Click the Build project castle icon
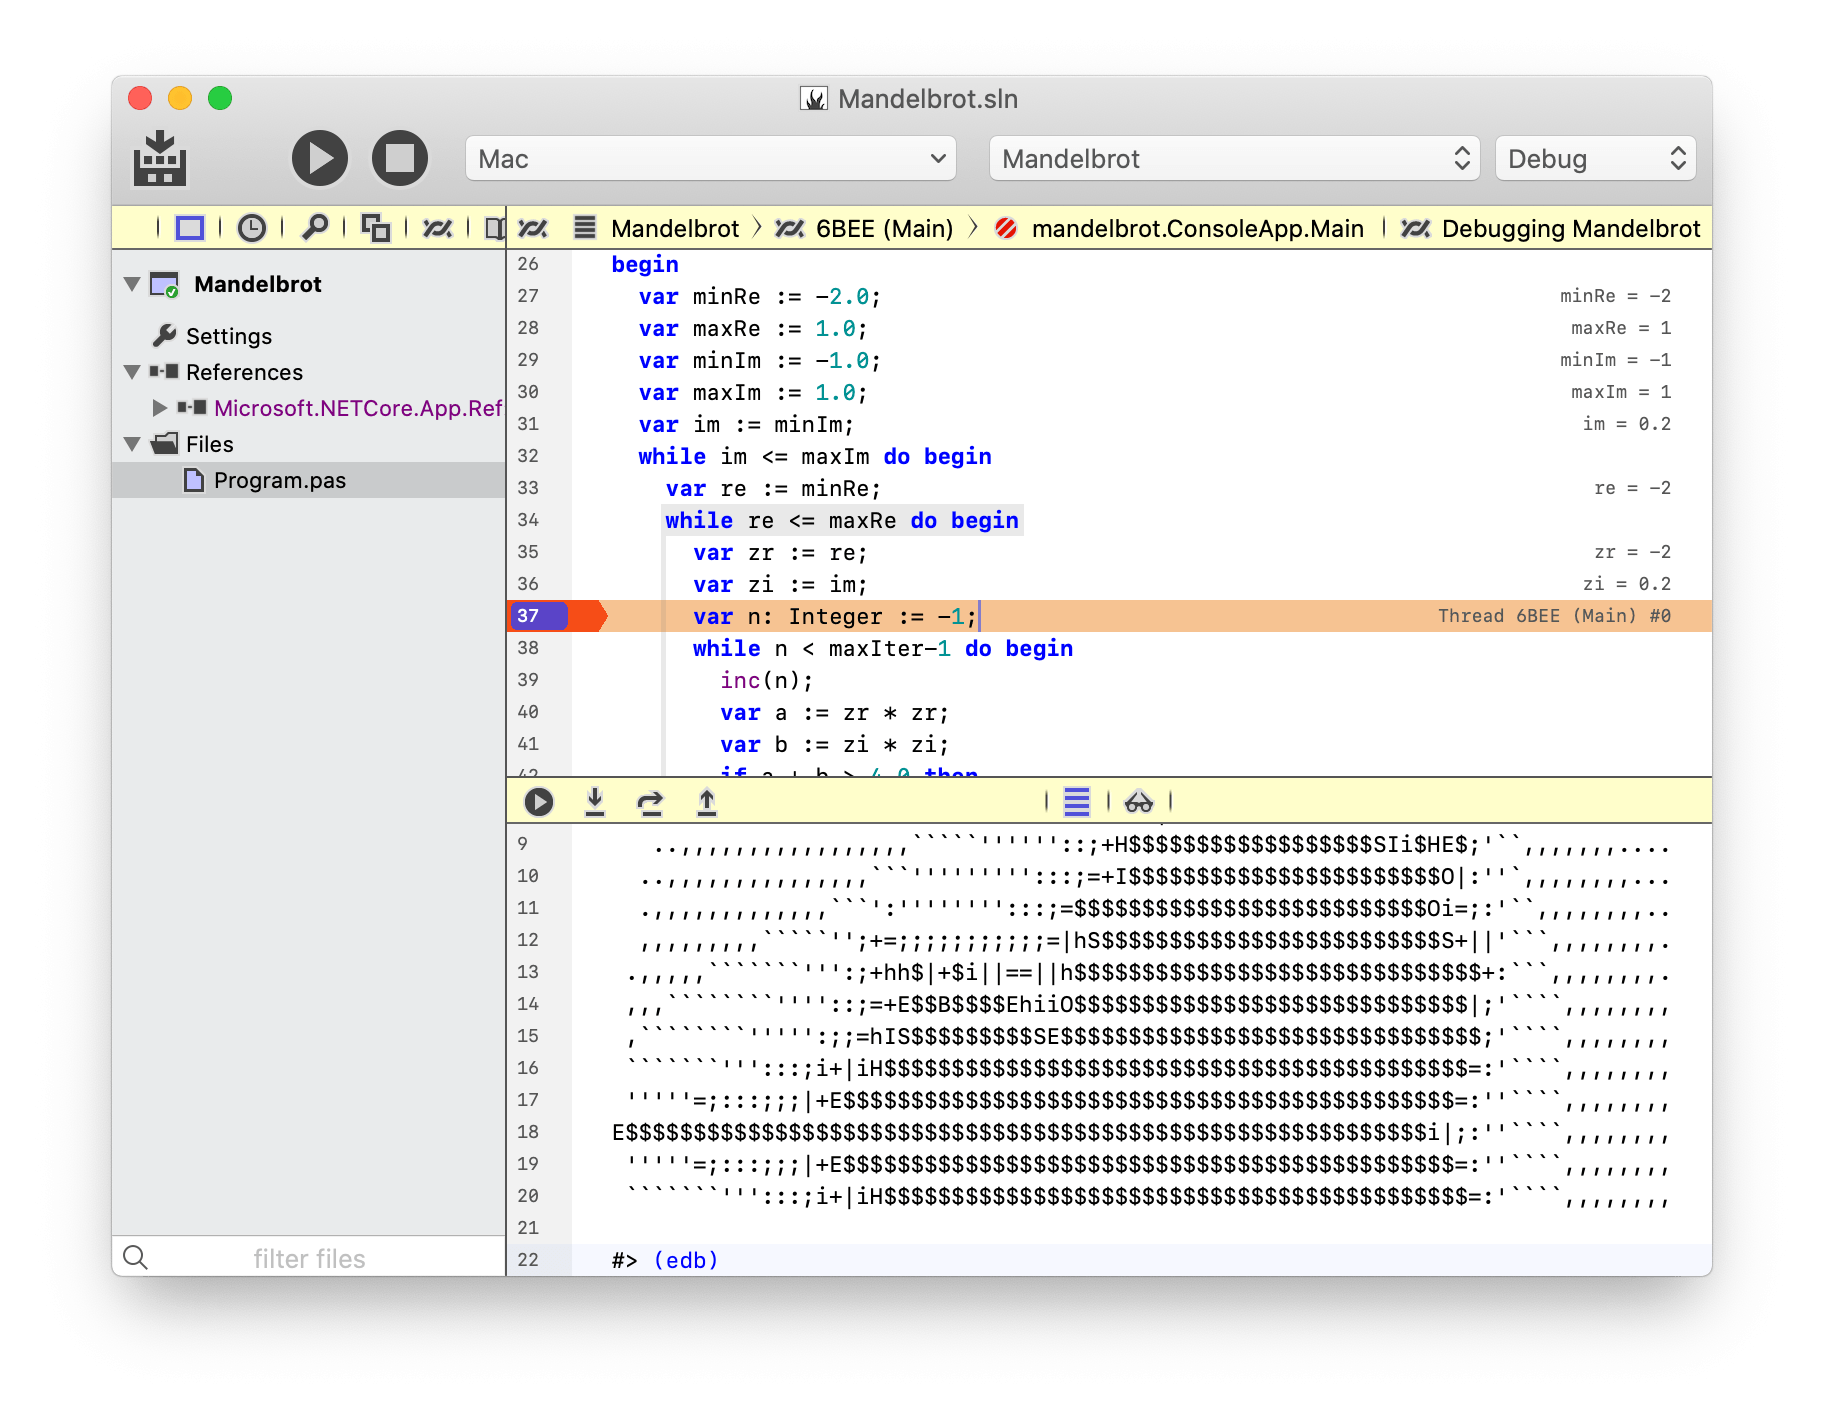This screenshot has height=1424, width=1824. (160, 158)
